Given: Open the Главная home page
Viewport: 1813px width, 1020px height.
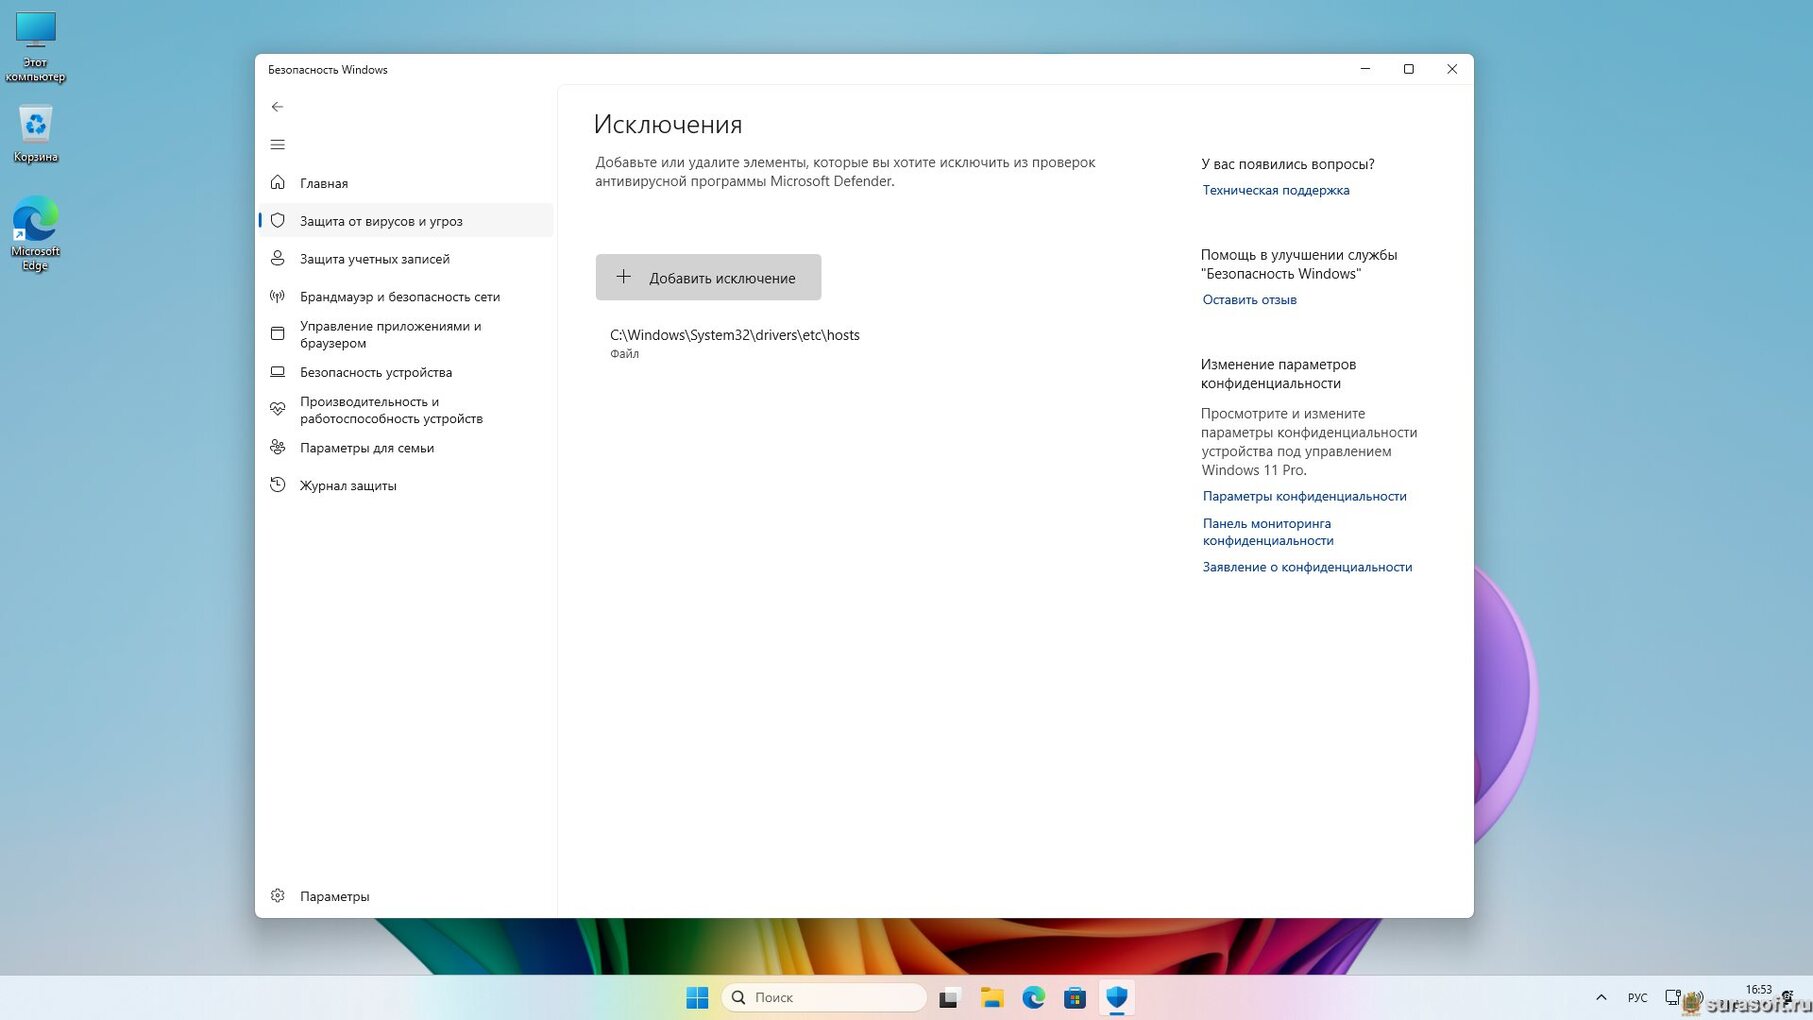Looking at the screenshot, I should (x=323, y=183).
